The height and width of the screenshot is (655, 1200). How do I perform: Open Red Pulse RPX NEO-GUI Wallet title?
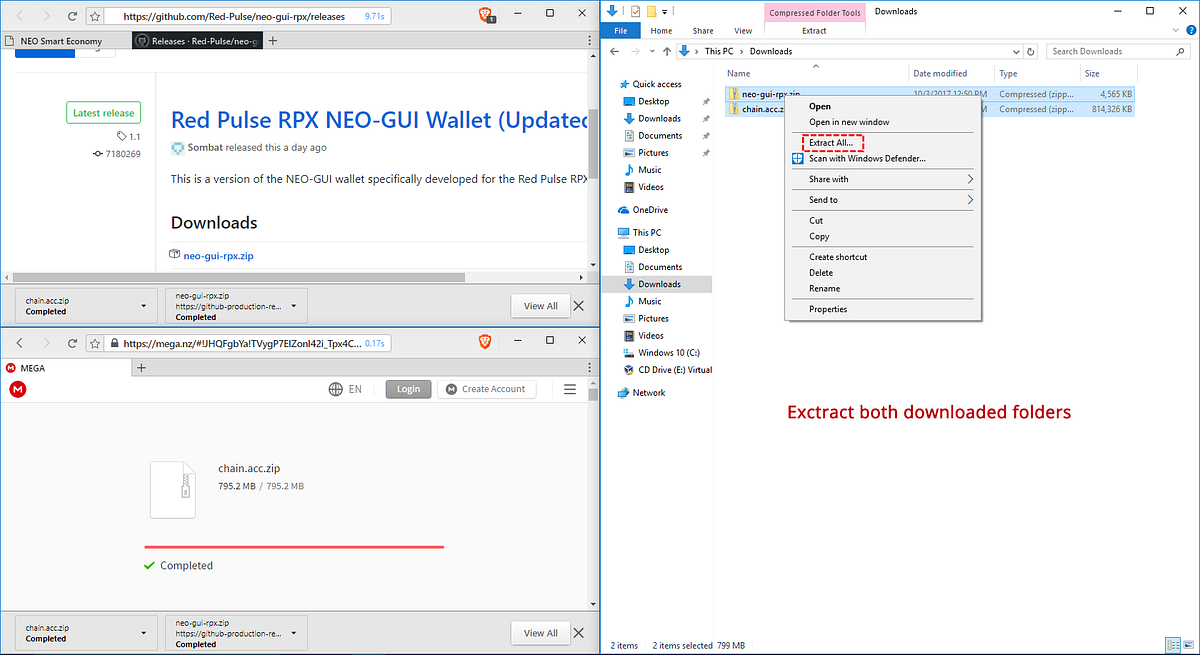pos(379,120)
